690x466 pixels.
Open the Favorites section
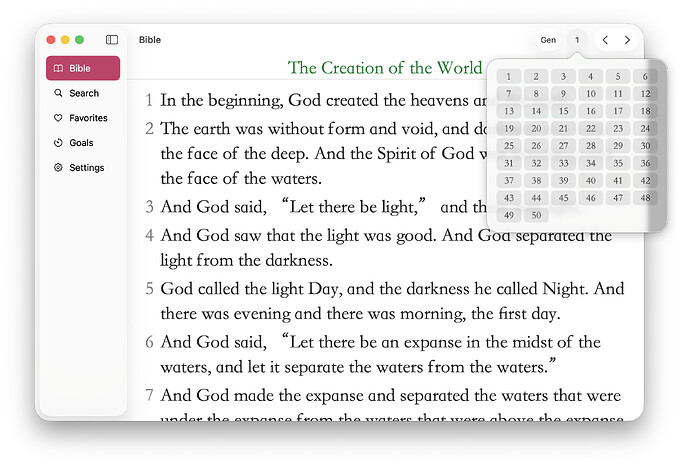click(88, 118)
